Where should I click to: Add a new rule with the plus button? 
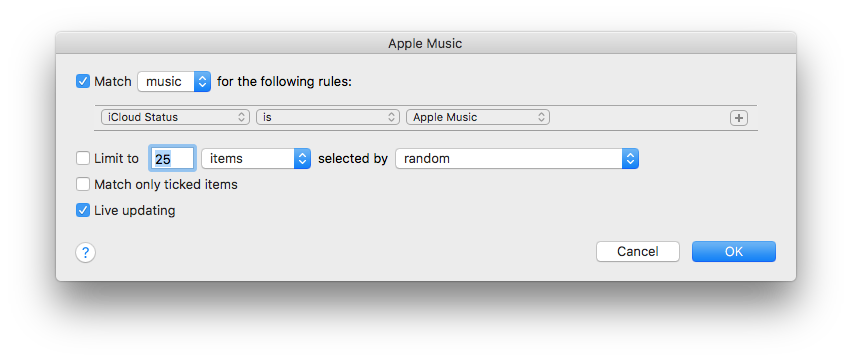coord(738,118)
